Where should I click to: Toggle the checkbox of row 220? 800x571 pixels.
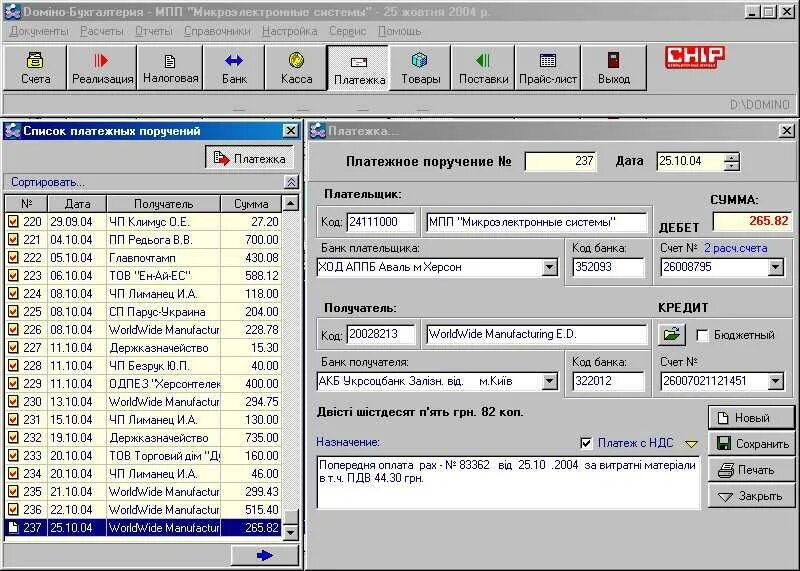pos(13,221)
